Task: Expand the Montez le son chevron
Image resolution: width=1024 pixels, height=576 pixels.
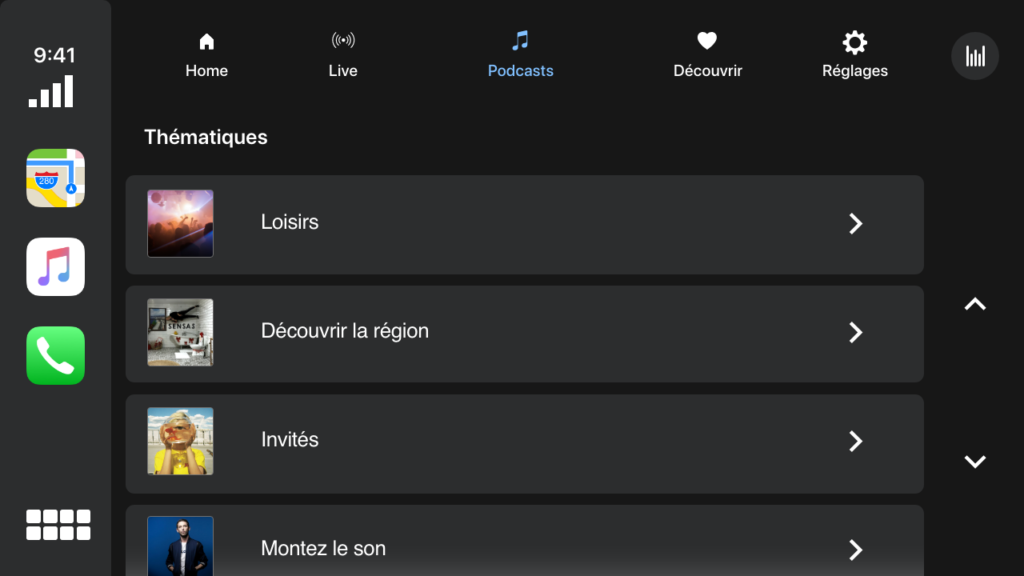Action: [855, 549]
